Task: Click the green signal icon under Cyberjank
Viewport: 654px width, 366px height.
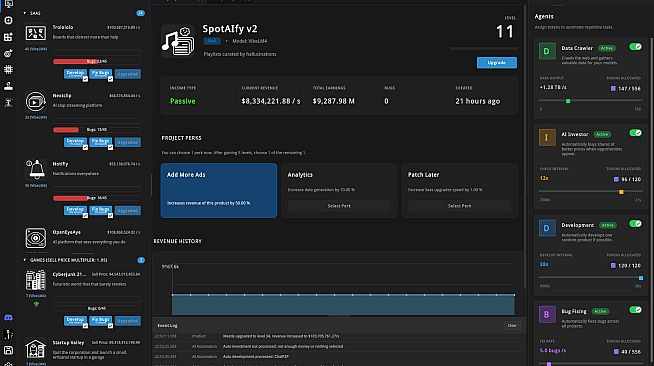Action: tap(36, 304)
